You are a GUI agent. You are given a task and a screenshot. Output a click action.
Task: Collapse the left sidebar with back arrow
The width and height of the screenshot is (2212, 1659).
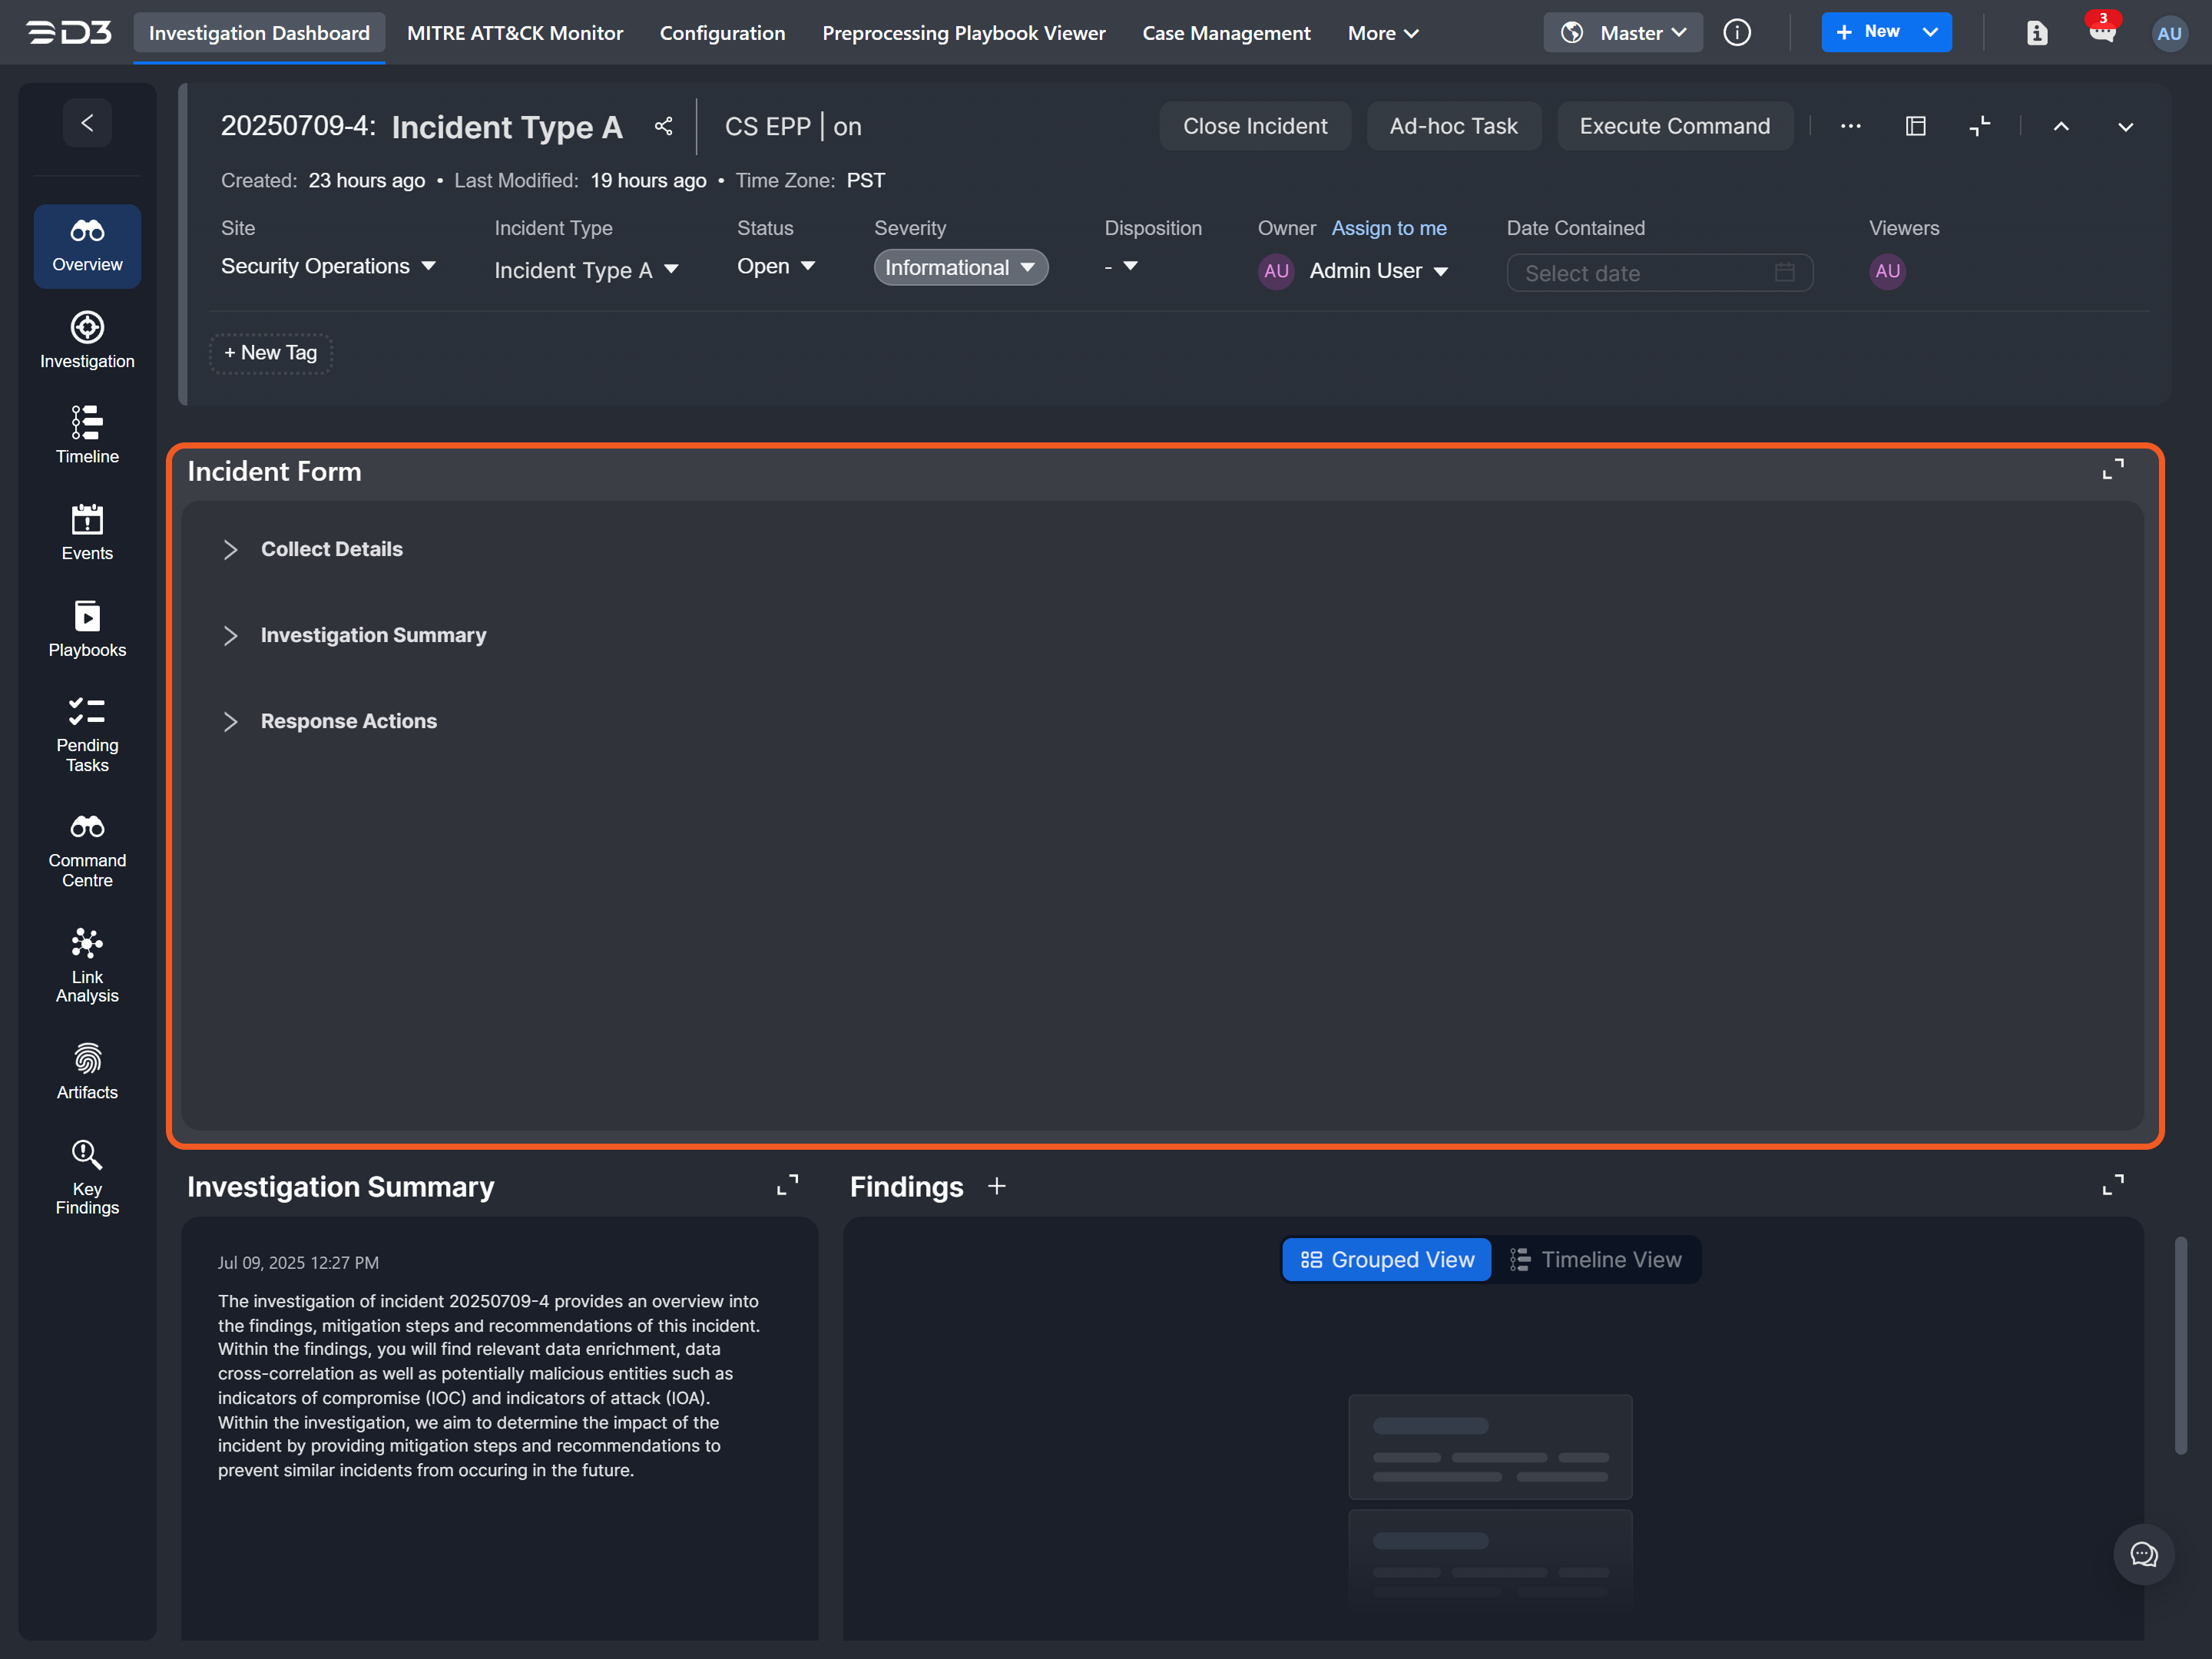(87, 123)
